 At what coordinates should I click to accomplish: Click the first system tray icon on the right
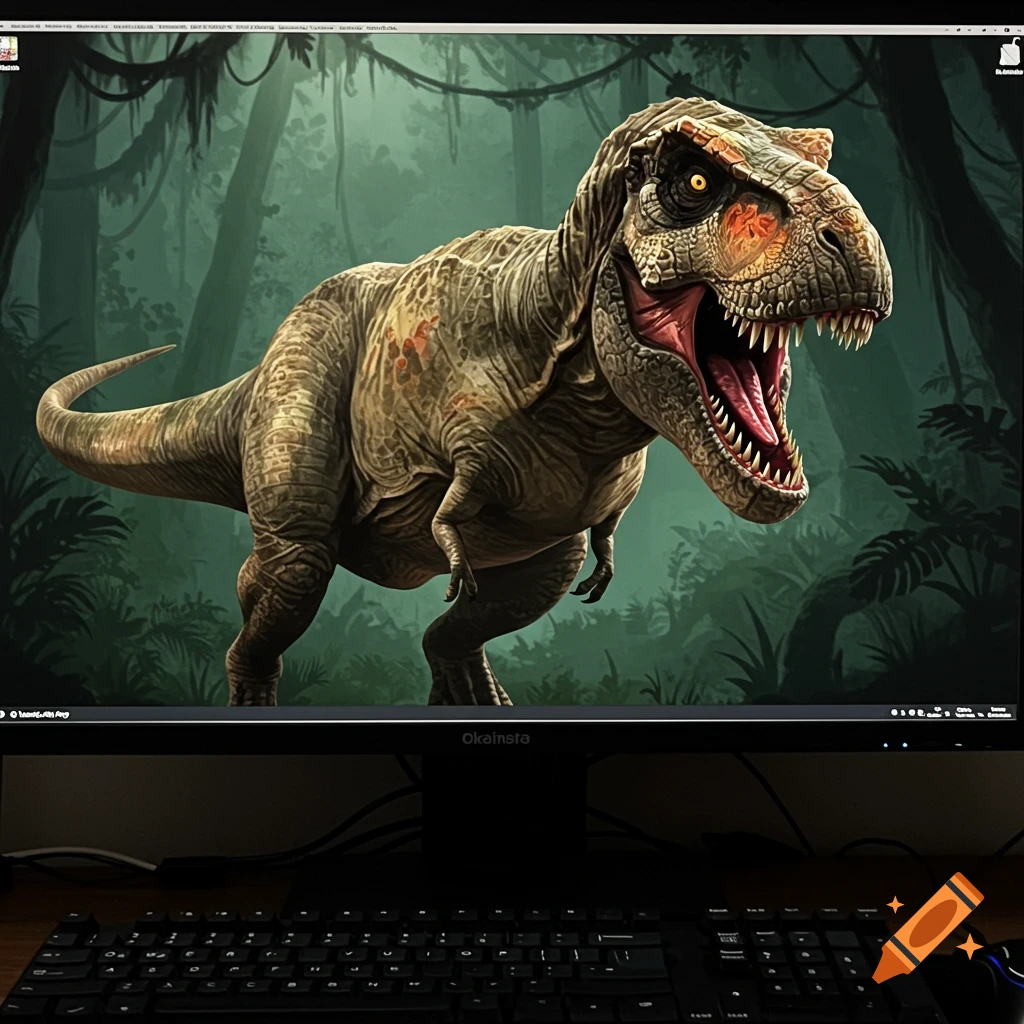[x=893, y=712]
